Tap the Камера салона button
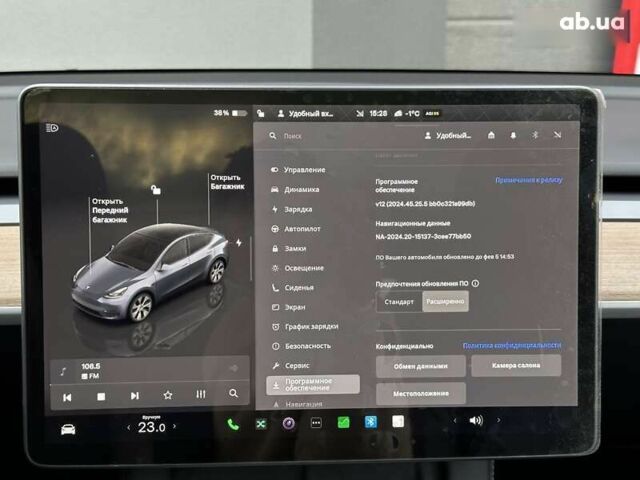Viewport: 640px width, 480px height. click(x=516, y=365)
